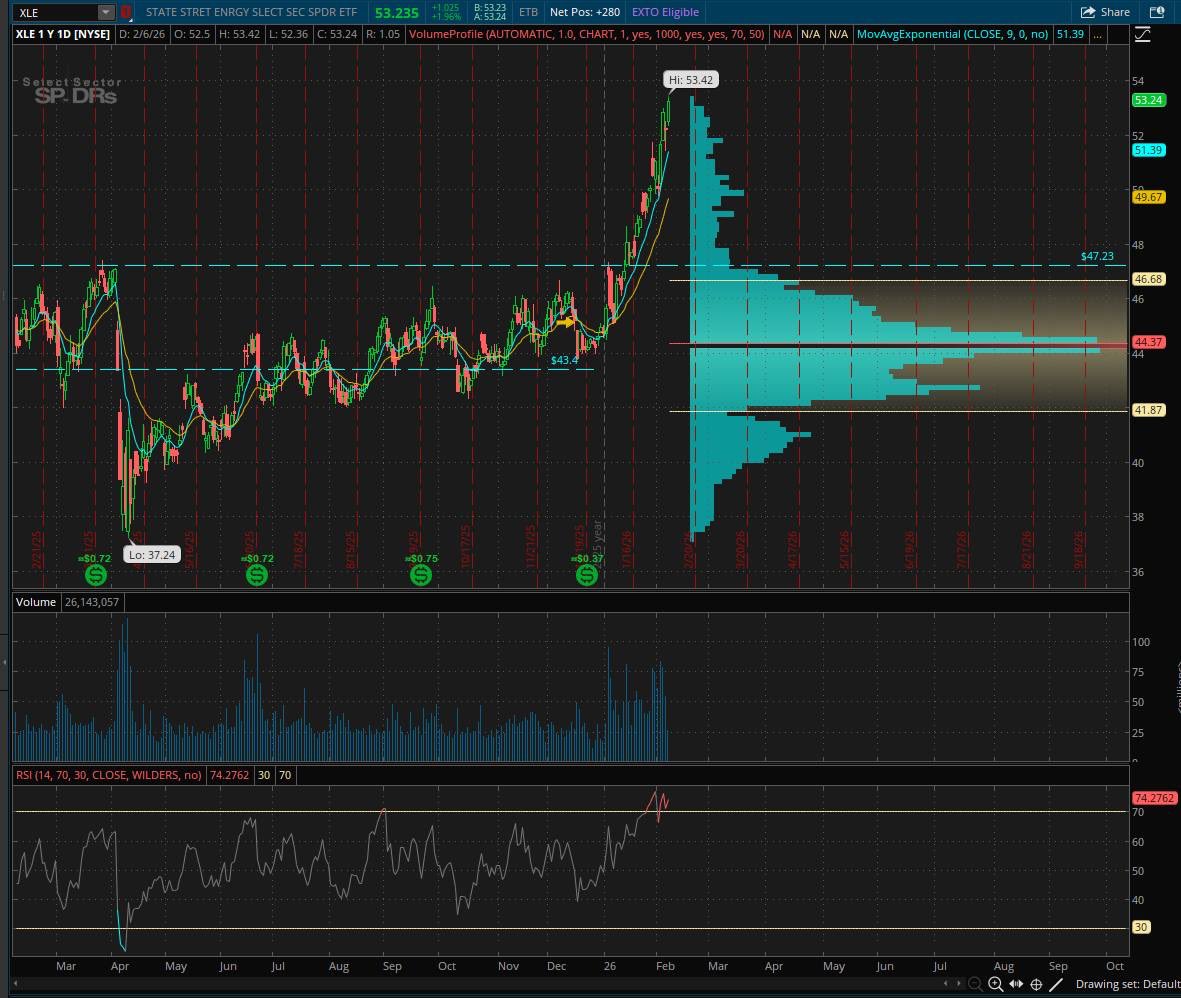Click the 26,143,057 volume value
This screenshot has height=998, width=1181.
[92, 602]
